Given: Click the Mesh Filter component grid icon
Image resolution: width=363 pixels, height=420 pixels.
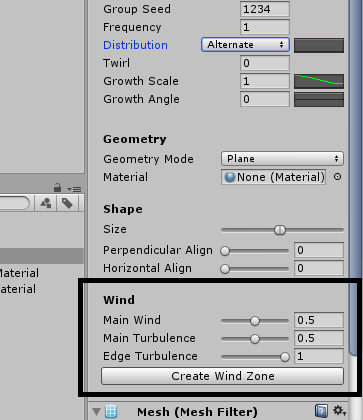Looking at the screenshot, I should coord(111,411).
